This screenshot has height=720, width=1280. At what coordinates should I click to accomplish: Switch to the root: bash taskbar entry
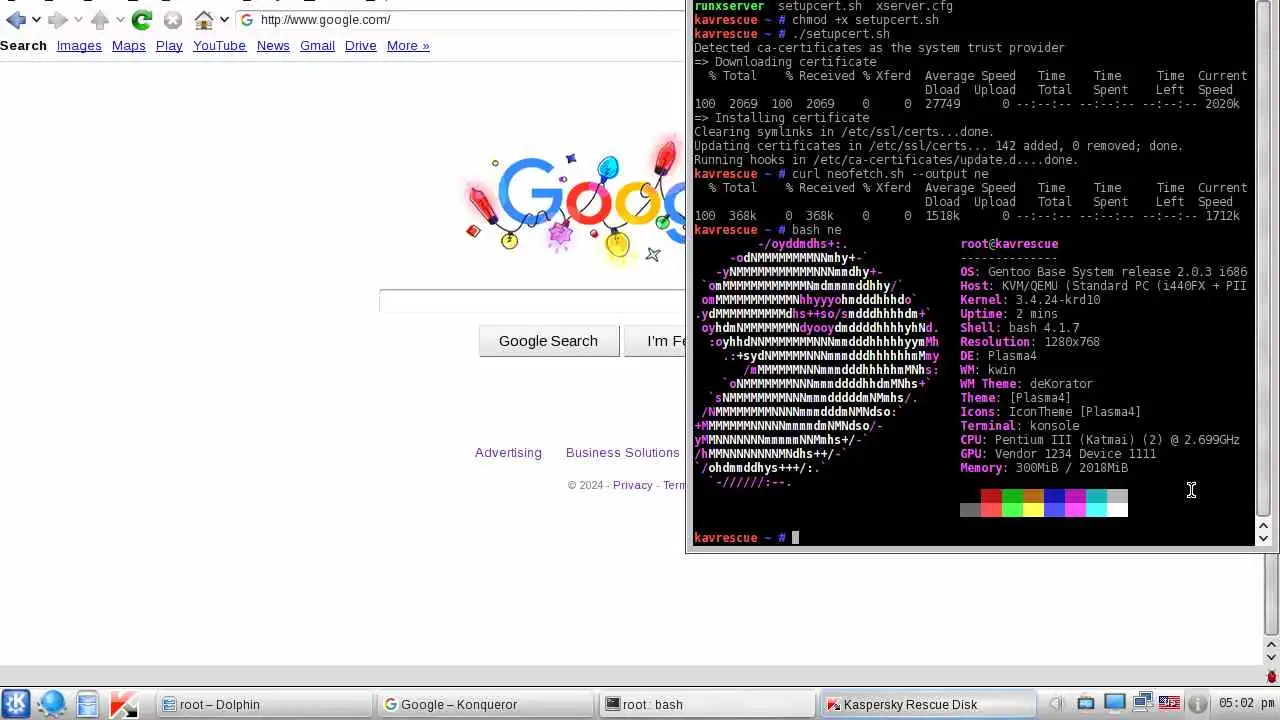click(708, 704)
